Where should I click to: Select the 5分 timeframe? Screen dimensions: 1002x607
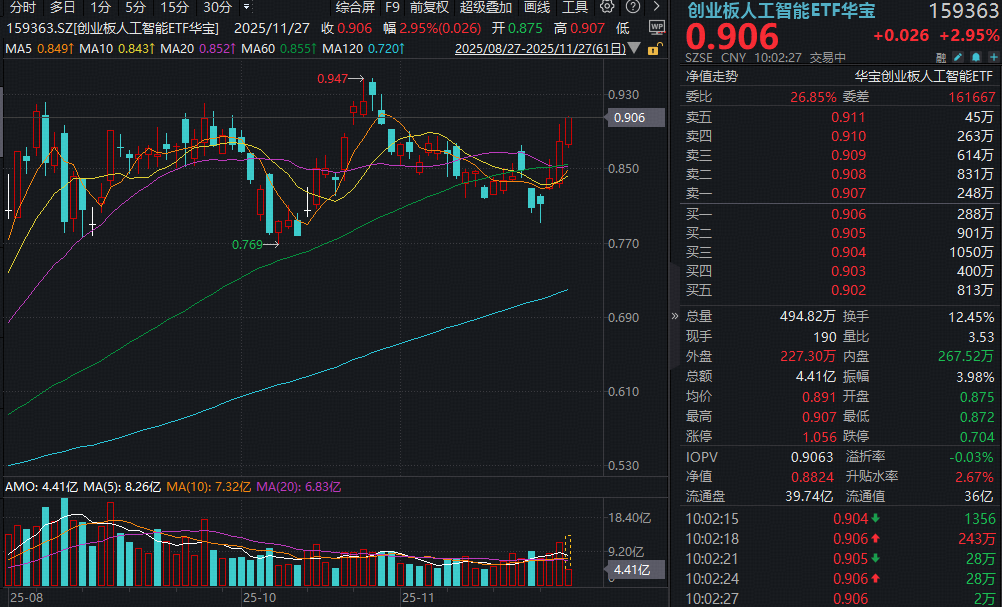[x=135, y=6]
